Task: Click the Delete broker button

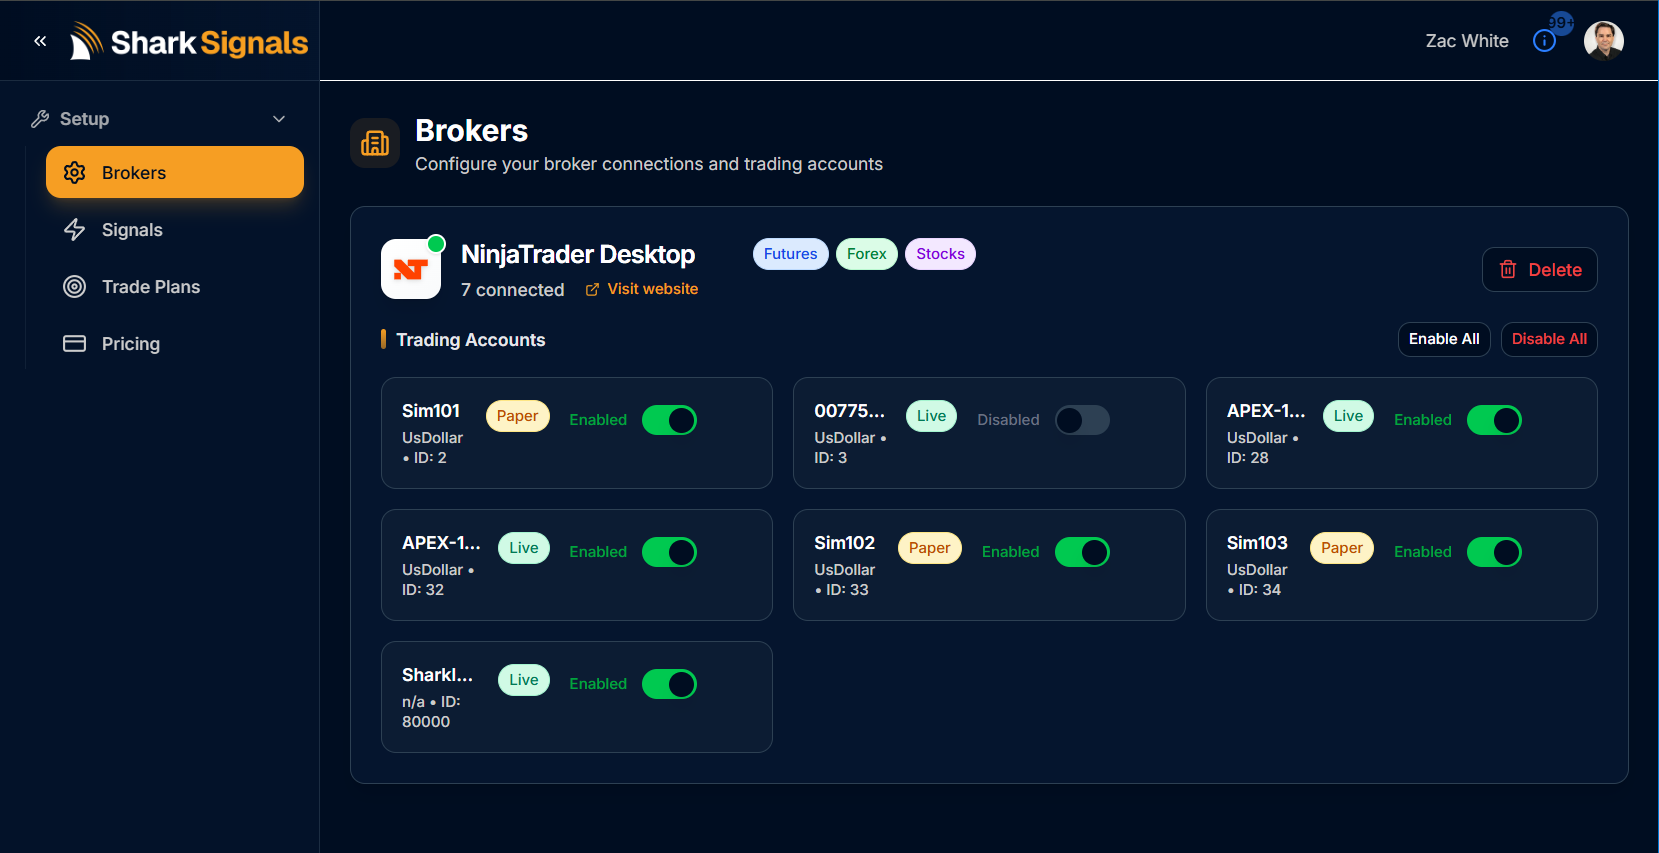Action: (1540, 270)
